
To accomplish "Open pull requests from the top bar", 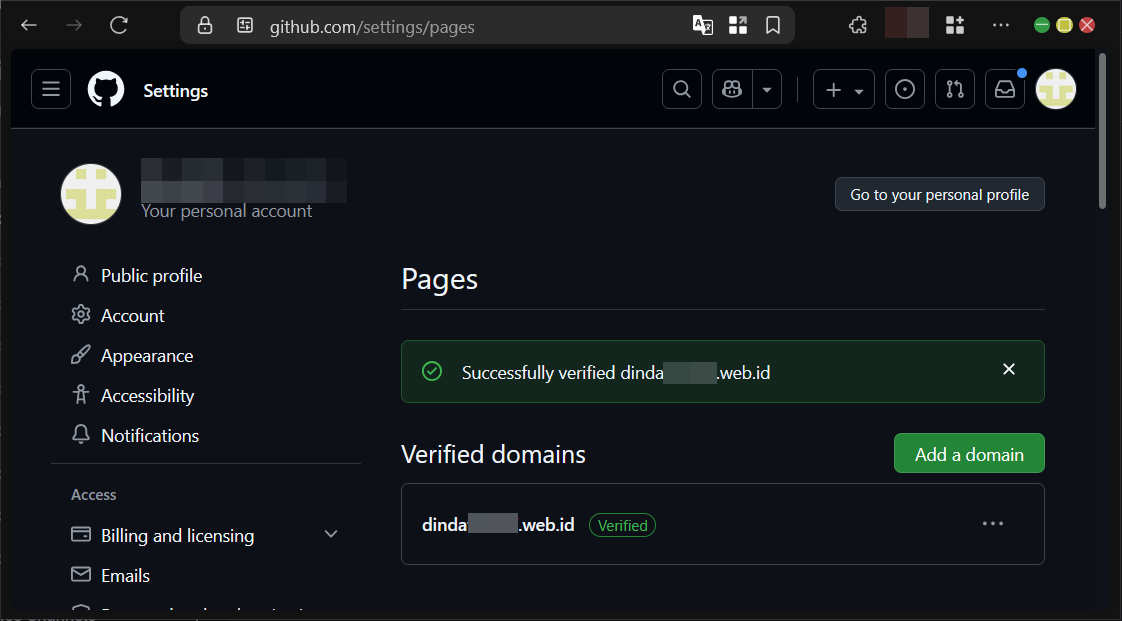I will click(955, 89).
